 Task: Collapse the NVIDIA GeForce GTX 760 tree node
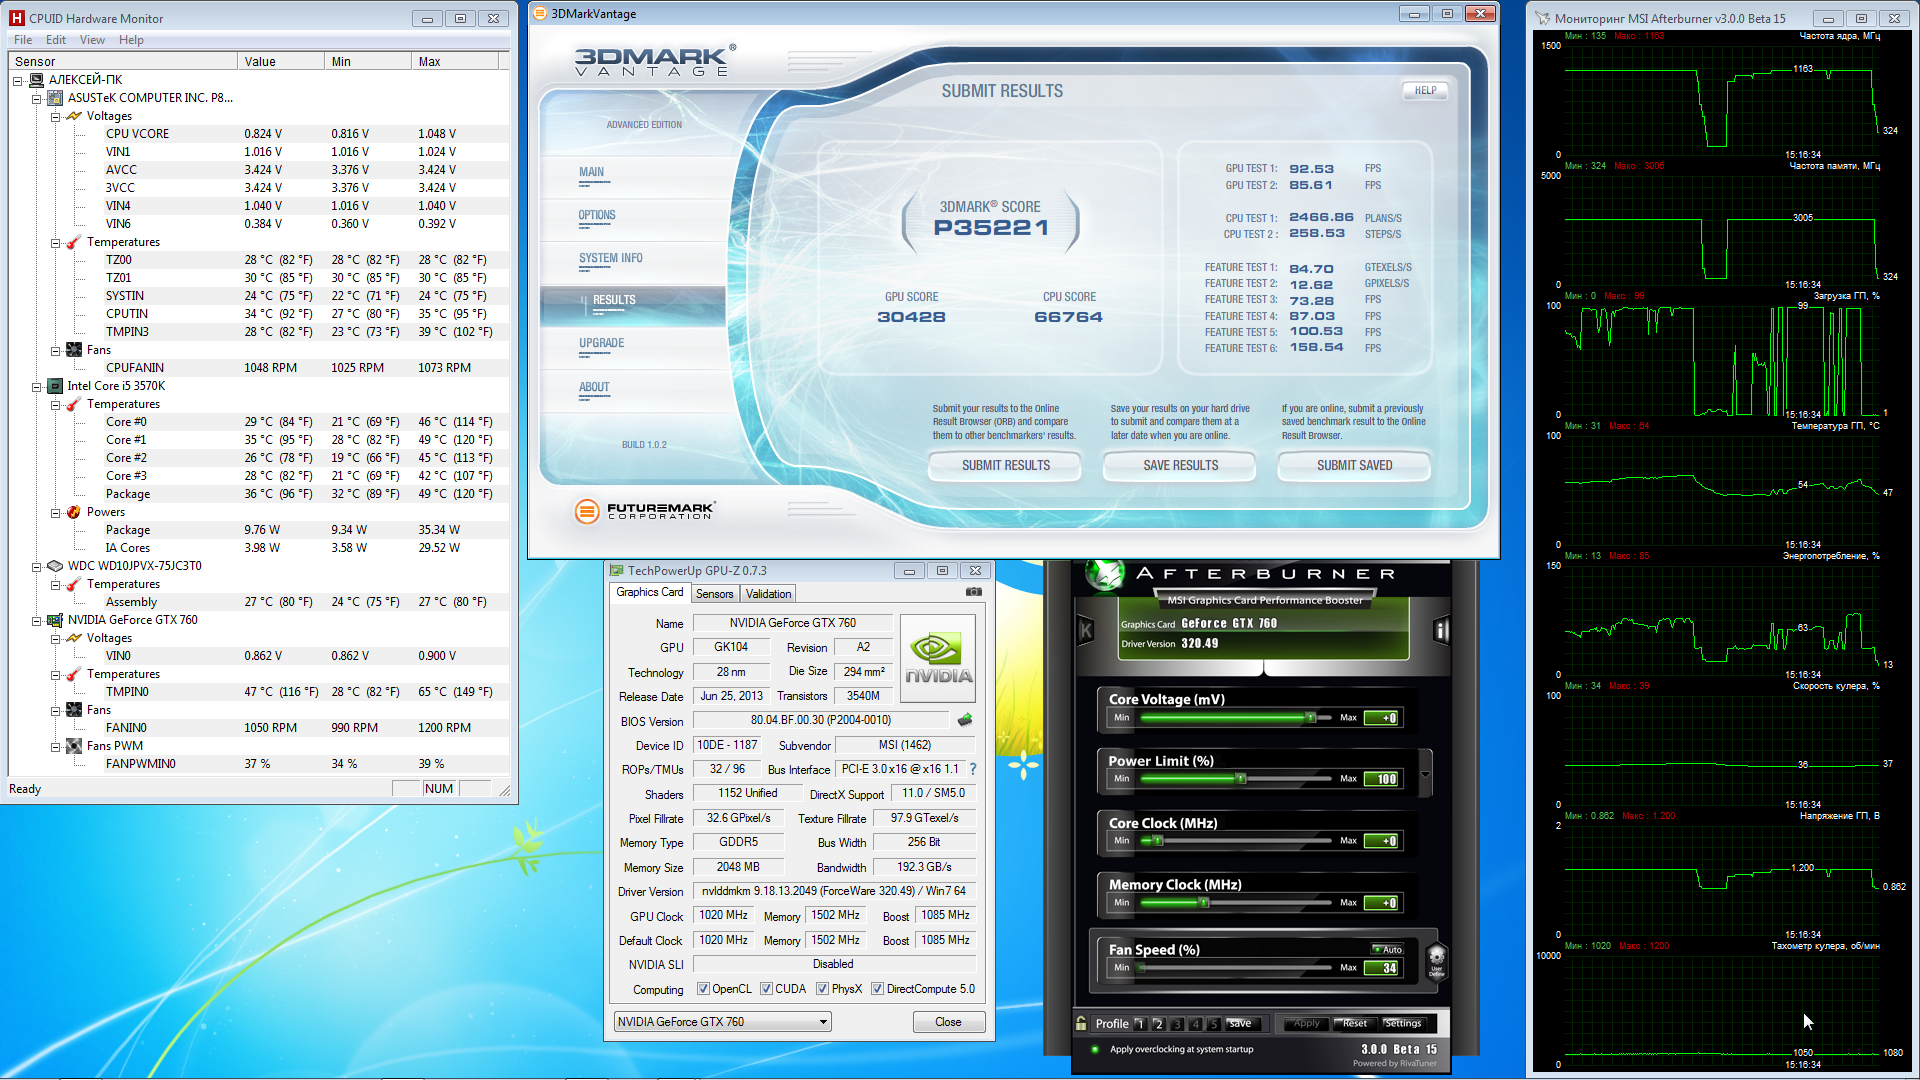[37, 620]
